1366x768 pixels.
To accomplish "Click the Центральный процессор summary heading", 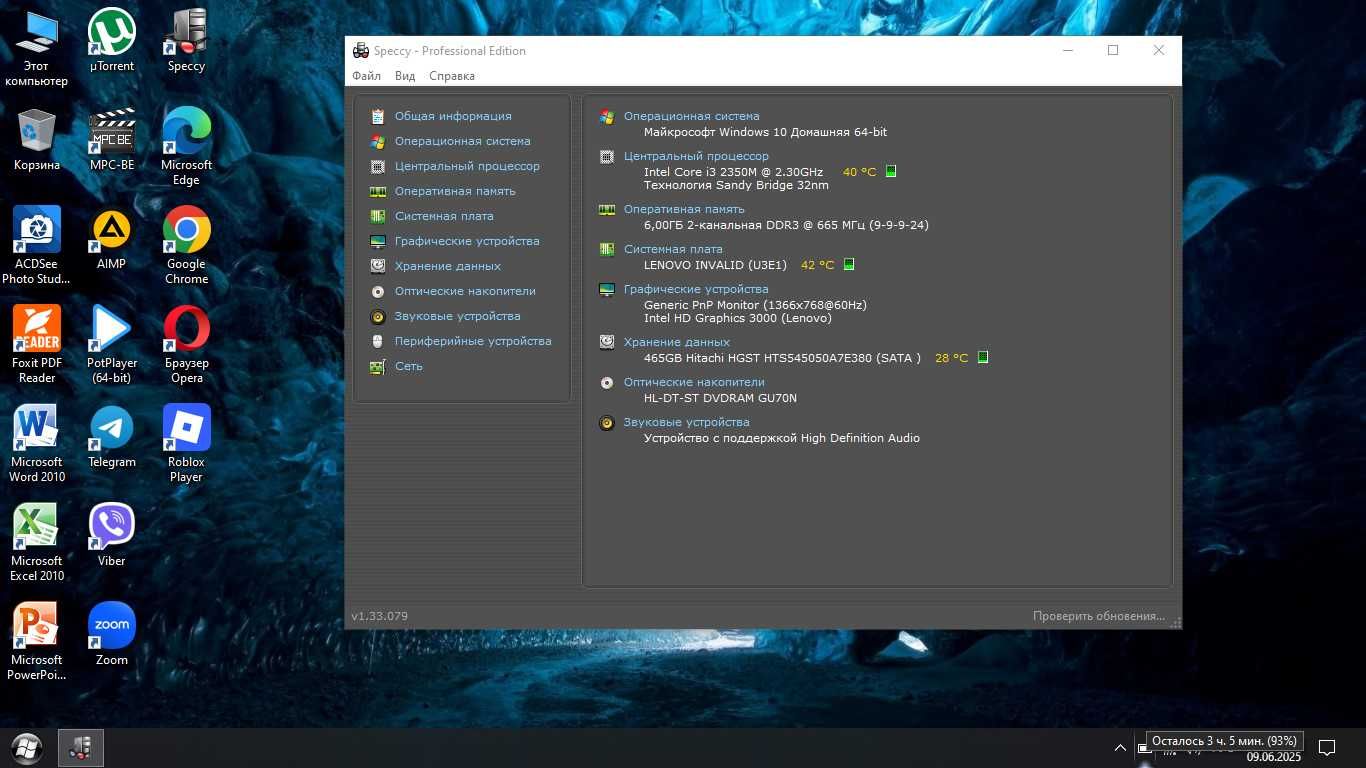I will (x=696, y=156).
